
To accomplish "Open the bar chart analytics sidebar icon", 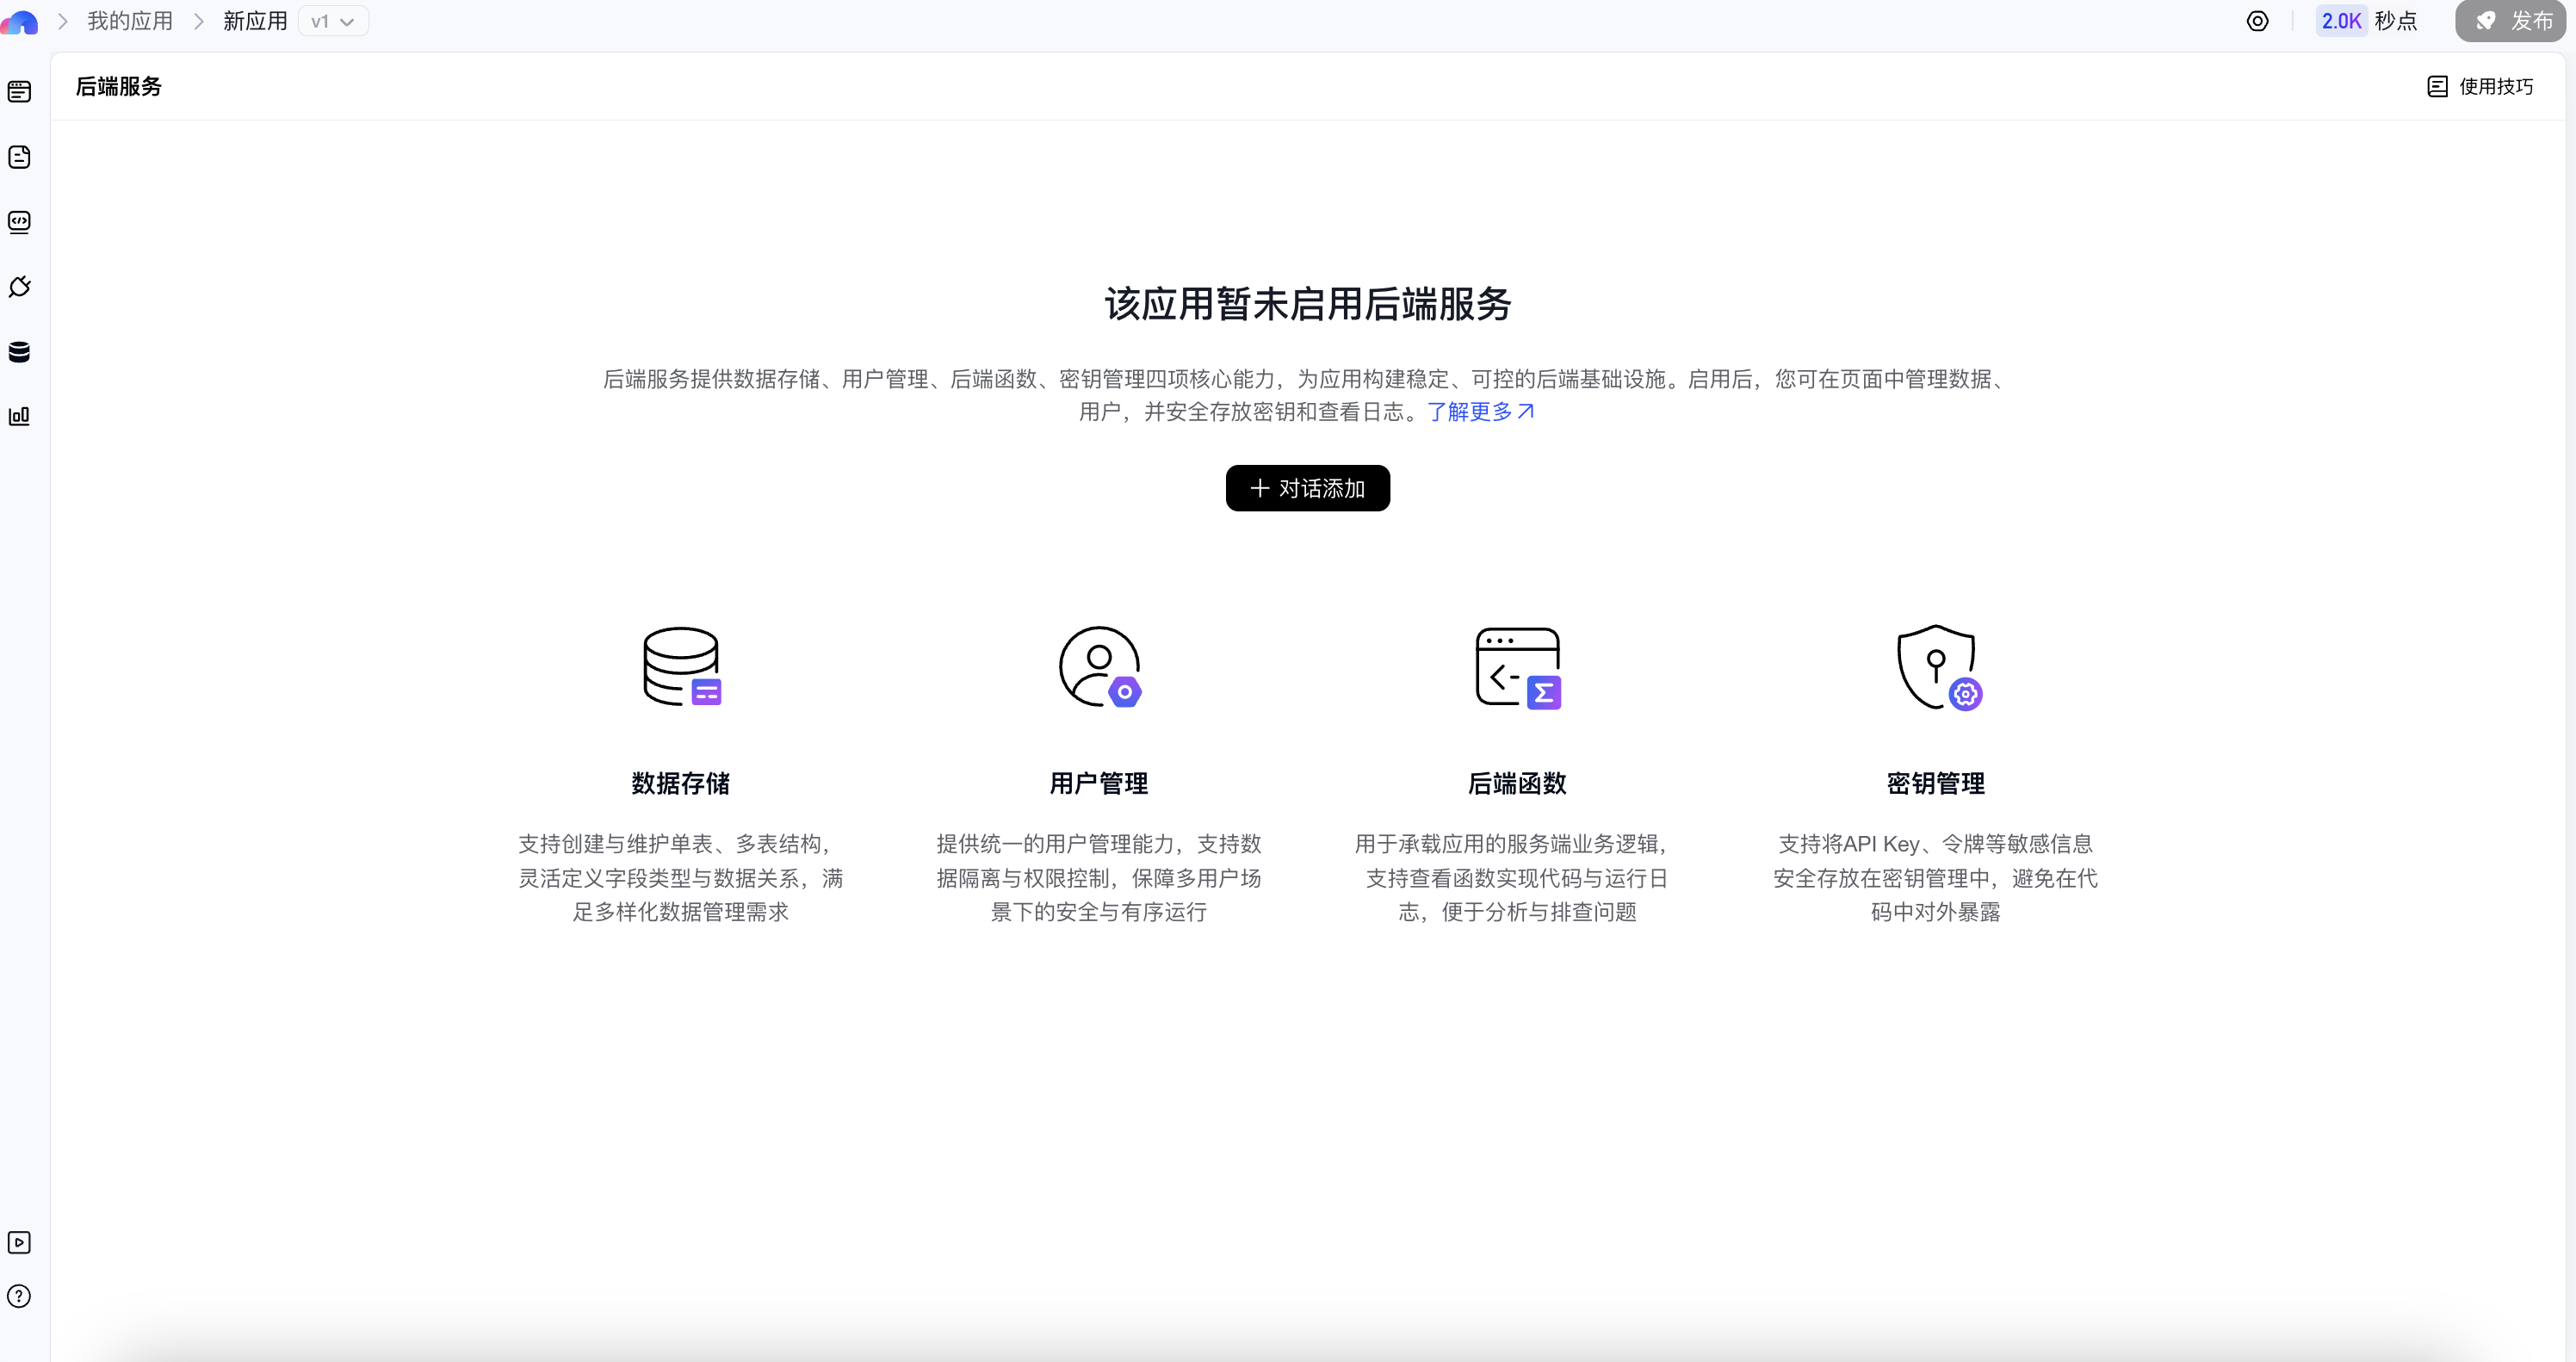I will pos(19,416).
